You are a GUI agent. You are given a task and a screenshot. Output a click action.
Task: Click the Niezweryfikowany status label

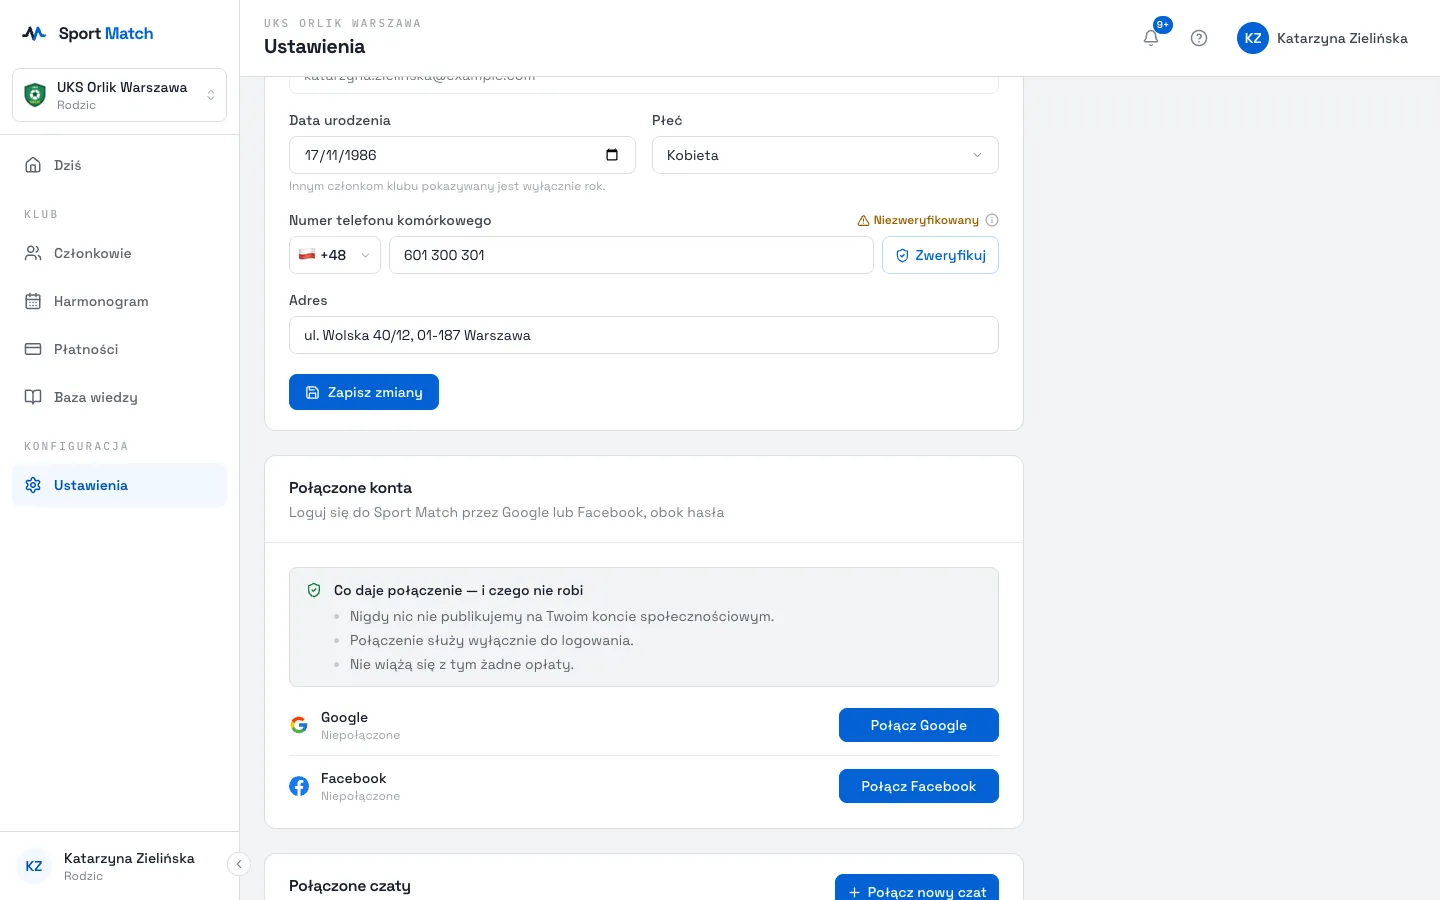[x=926, y=220]
